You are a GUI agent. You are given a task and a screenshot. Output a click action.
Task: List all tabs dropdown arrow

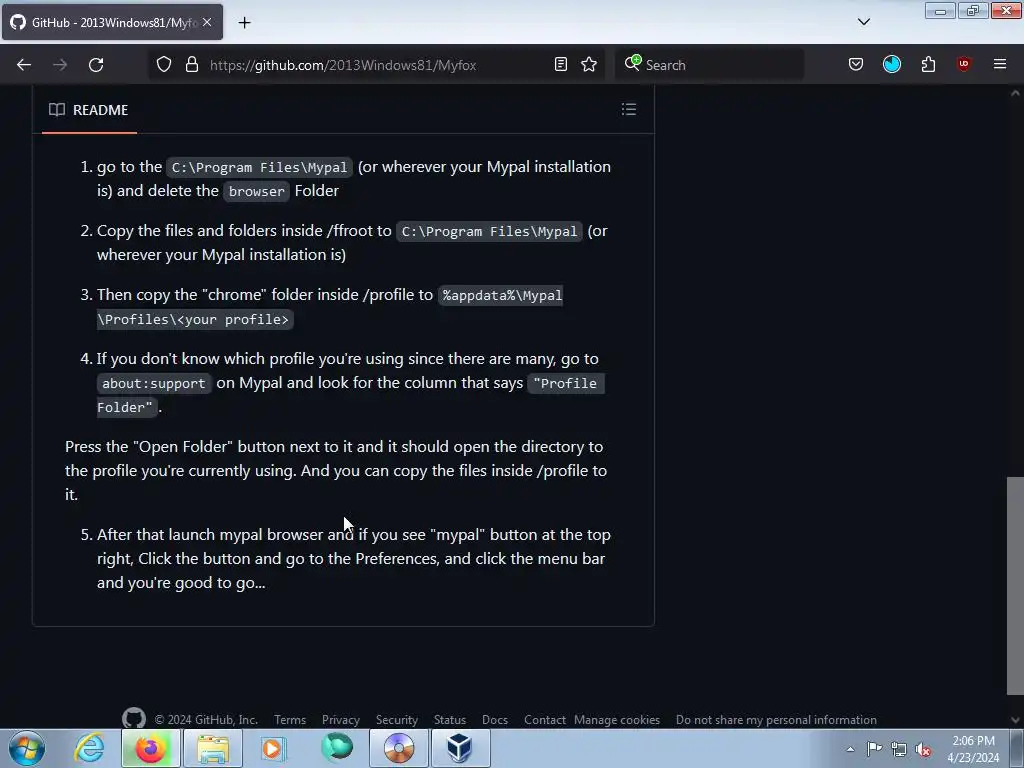click(863, 22)
